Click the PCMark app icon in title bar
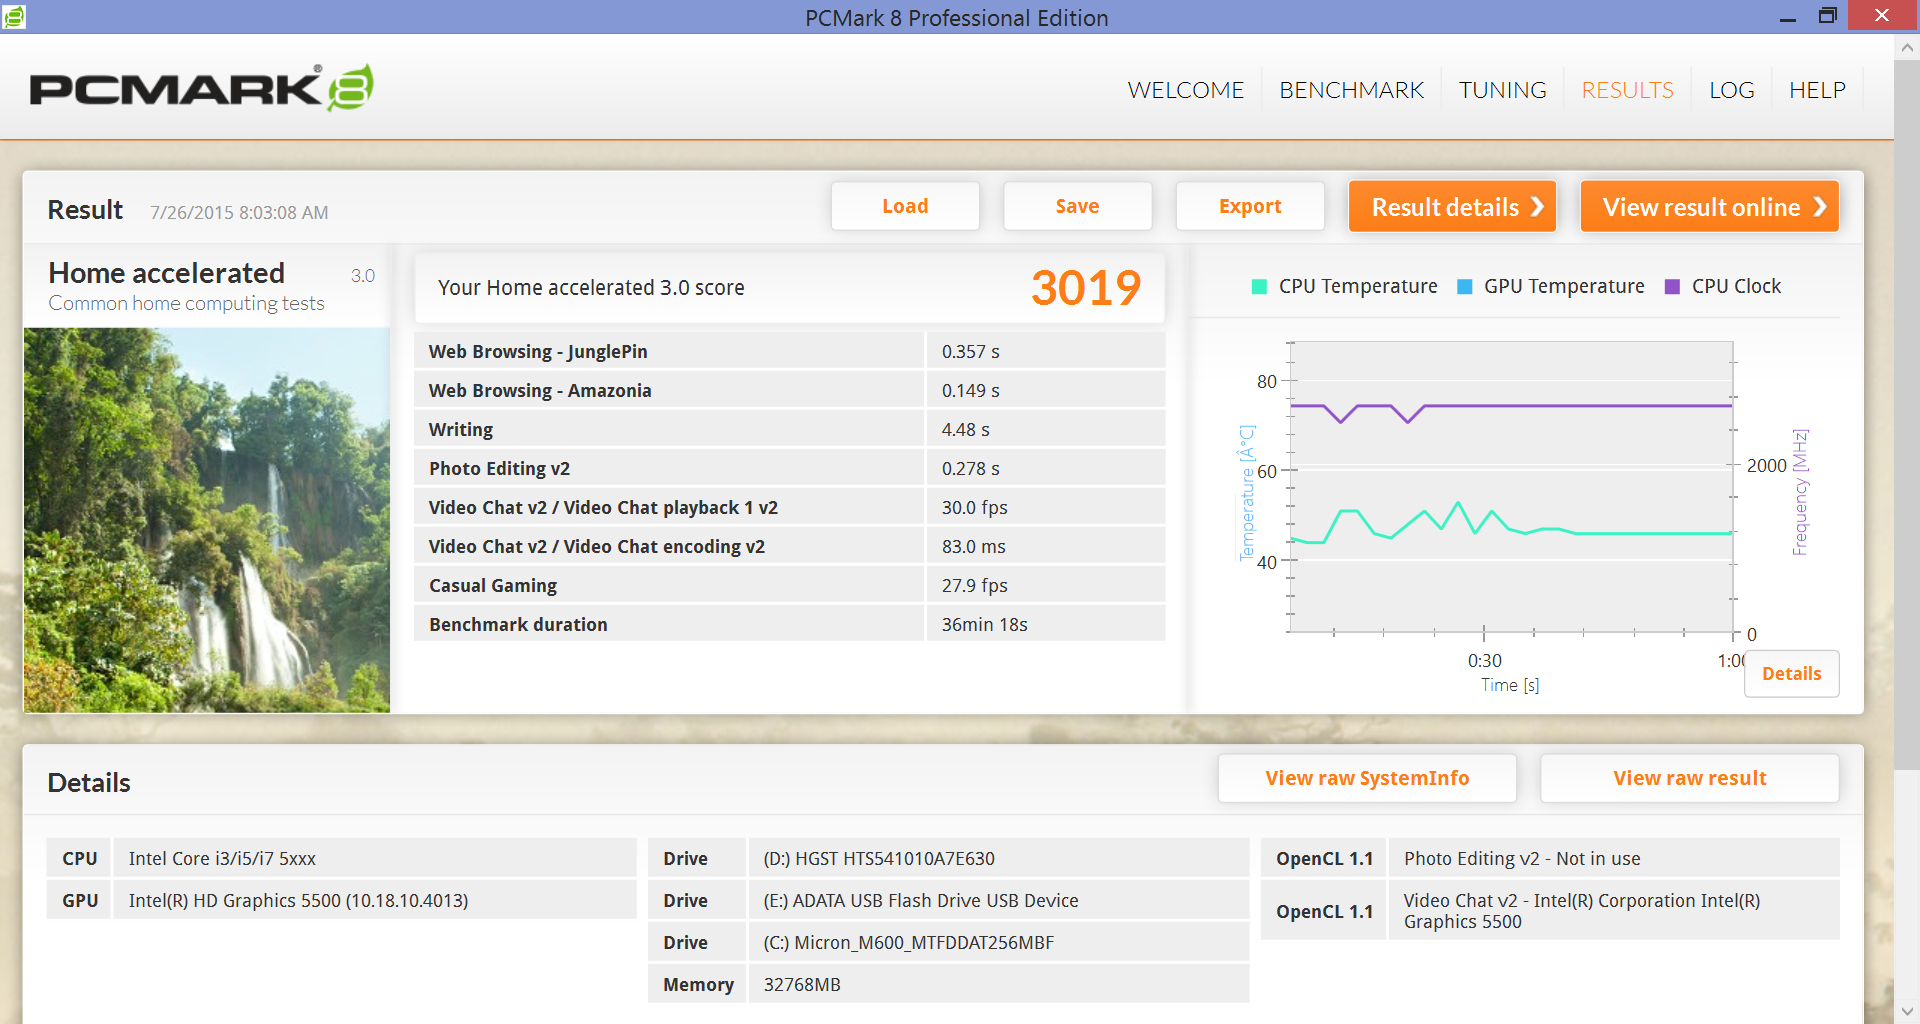Screen dimensions: 1920x1024 tap(14, 16)
